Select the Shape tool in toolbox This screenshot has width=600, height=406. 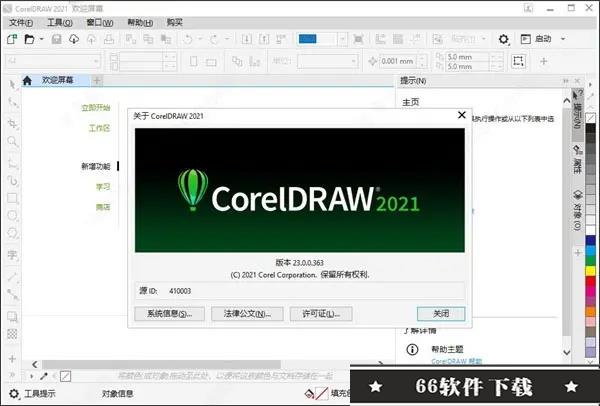[13, 103]
